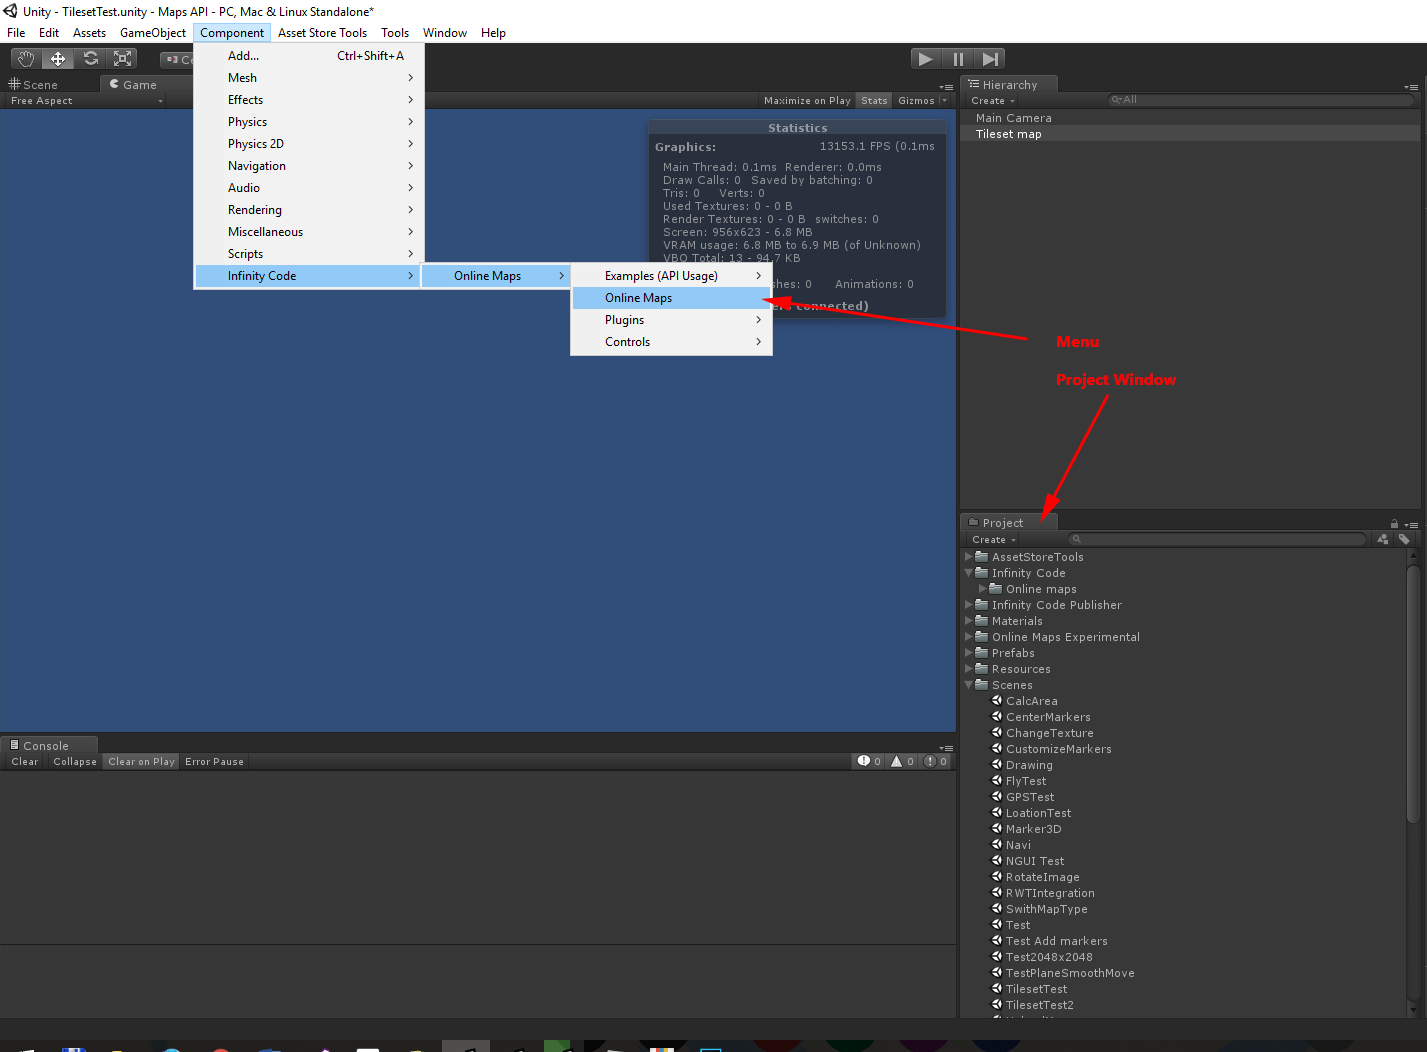Open the File menu
Image resolution: width=1427 pixels, height=1052 pixels.
[16, 33]
